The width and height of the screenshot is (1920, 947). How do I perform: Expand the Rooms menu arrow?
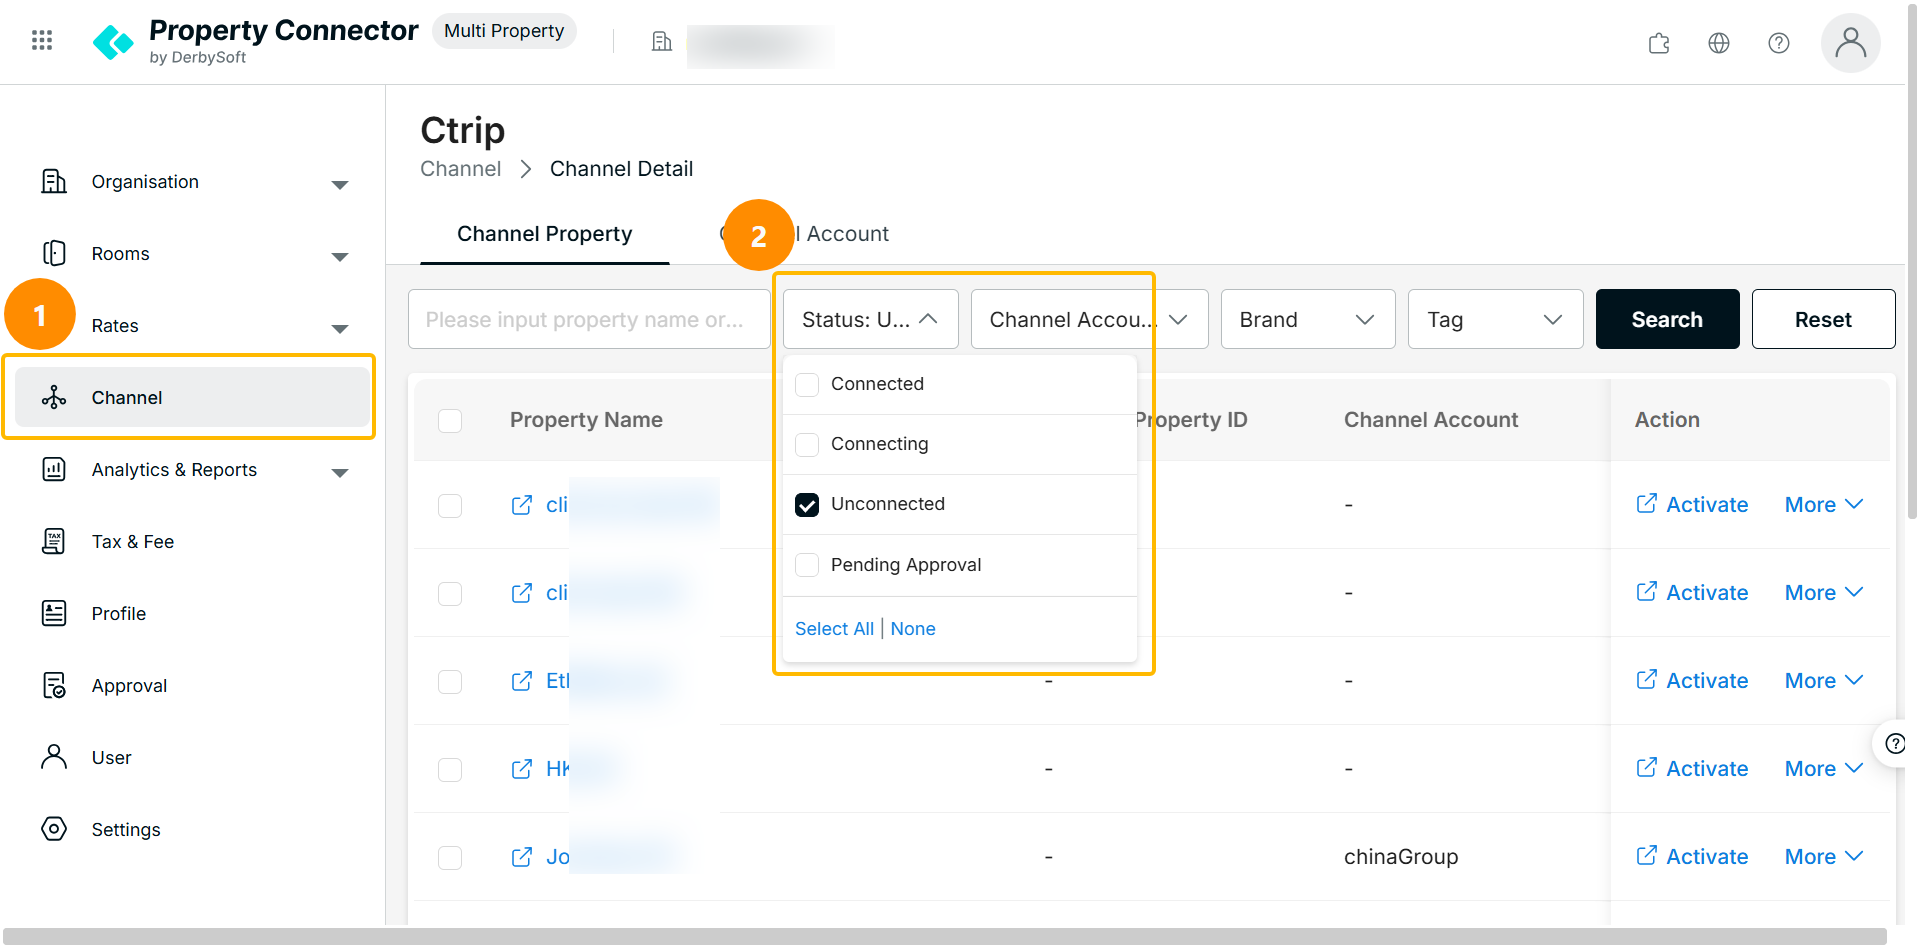340,257
